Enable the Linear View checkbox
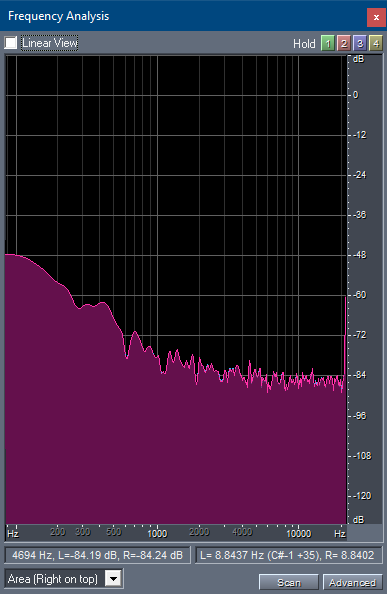The width and height of the screenshot is (387, 594). point(11,43)
